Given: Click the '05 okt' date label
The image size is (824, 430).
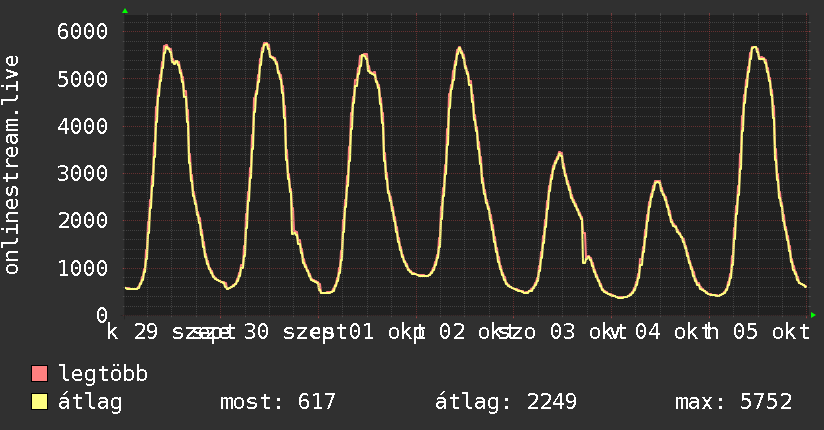Looking at the screenshot, I should [771, 332].
